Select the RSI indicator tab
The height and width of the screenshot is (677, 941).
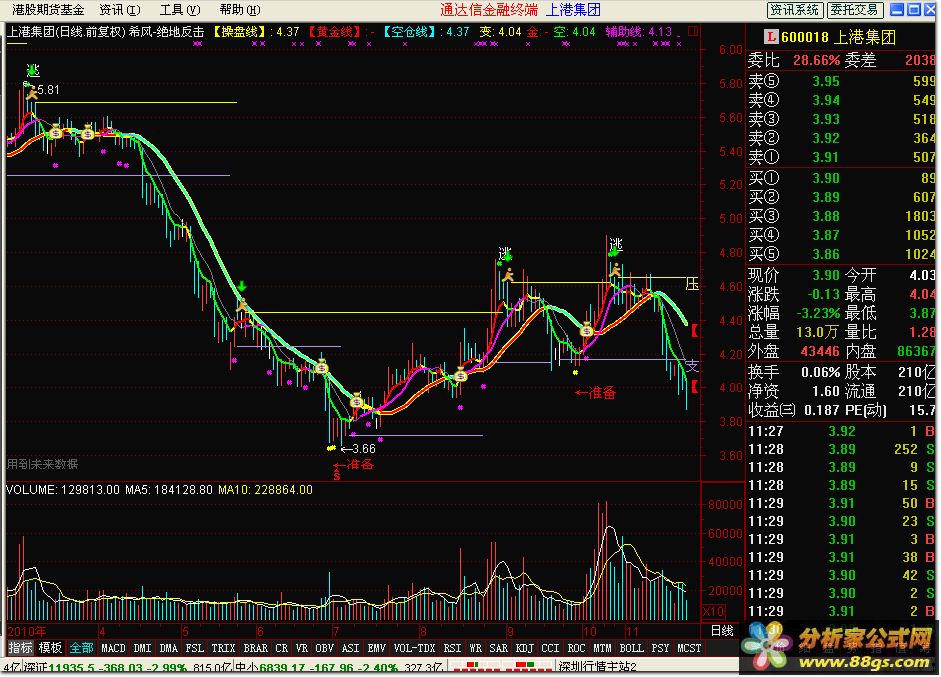(x=452, y=648)
